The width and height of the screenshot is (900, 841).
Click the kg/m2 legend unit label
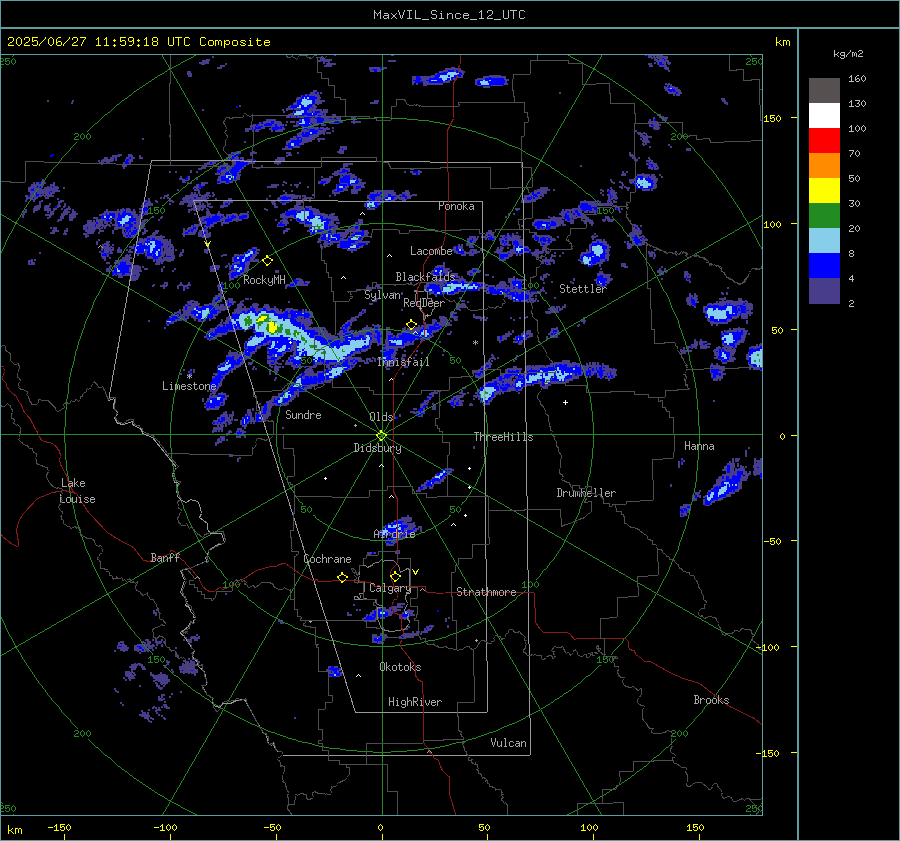click(x=848, y=54)
